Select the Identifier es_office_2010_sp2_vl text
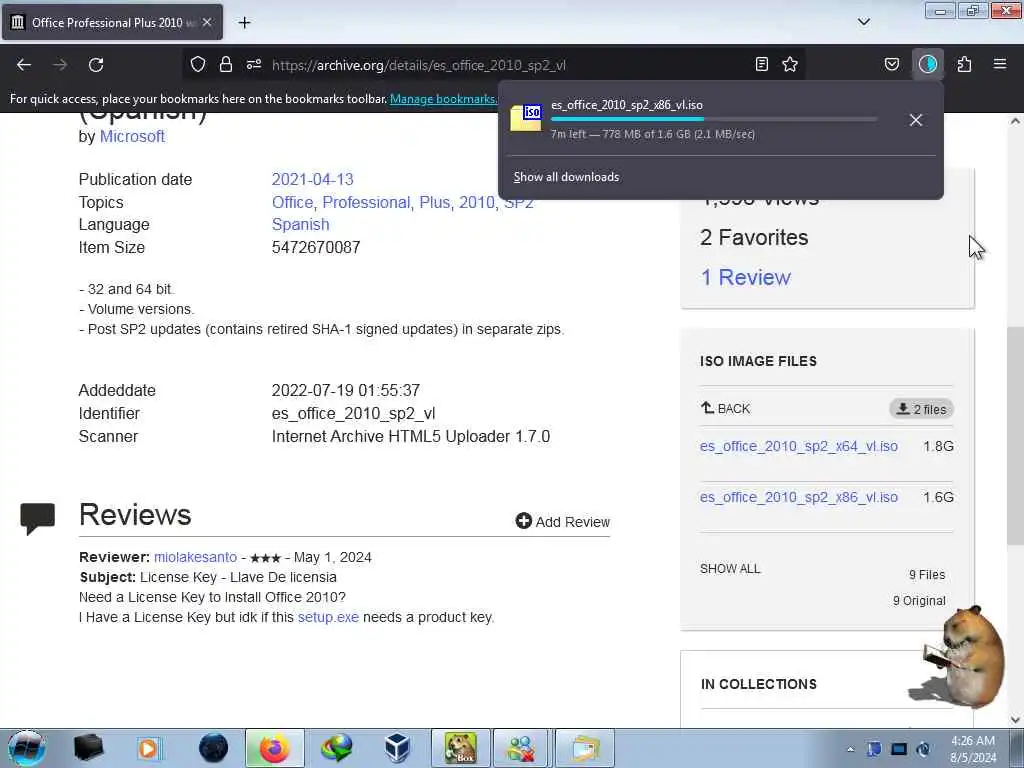1024x768 pixels. (x=353, y=414)
